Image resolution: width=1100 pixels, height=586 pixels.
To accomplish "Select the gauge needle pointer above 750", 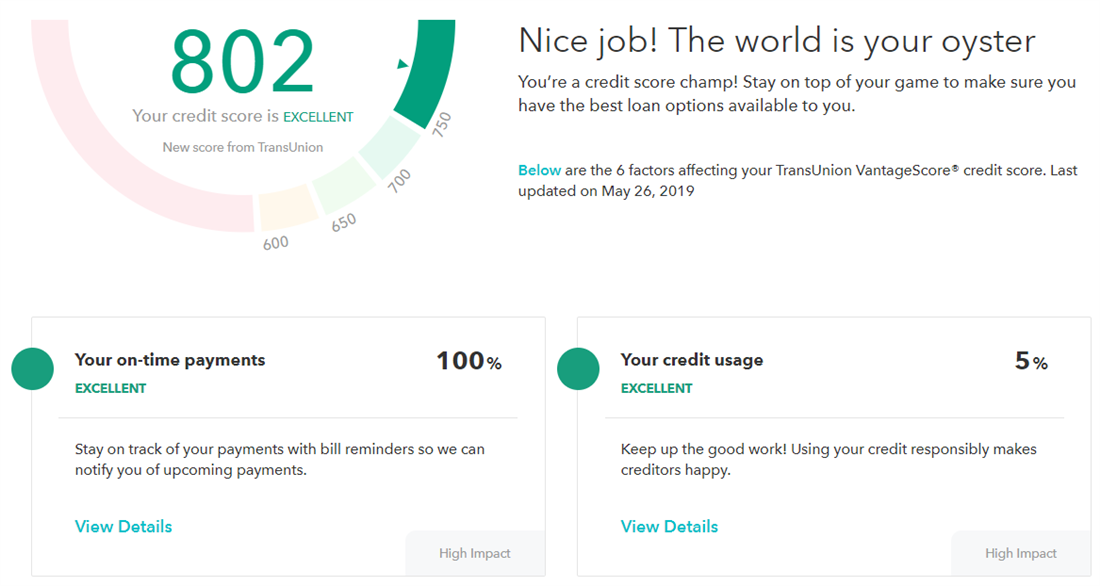I will (x=402, y=65).
